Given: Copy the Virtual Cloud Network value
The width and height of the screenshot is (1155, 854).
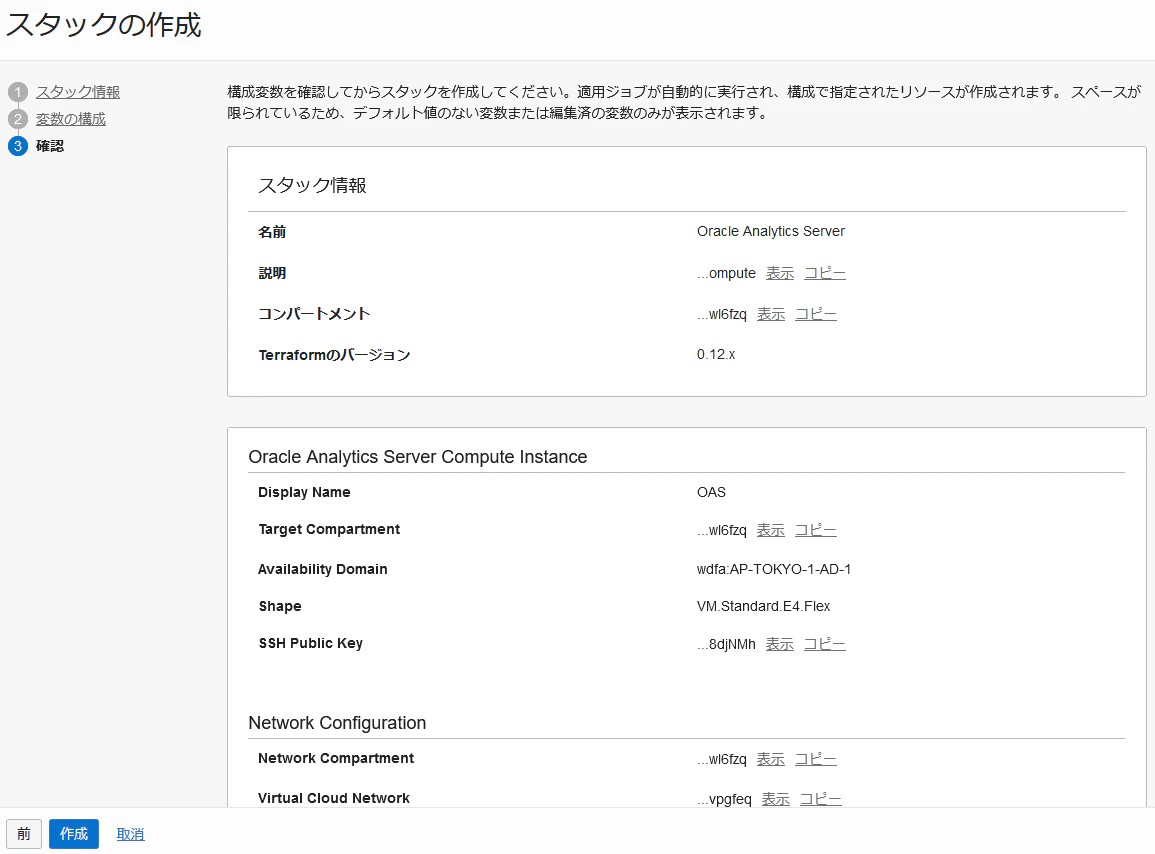Looking at the screenshot, I should click(x=821, y=799).
